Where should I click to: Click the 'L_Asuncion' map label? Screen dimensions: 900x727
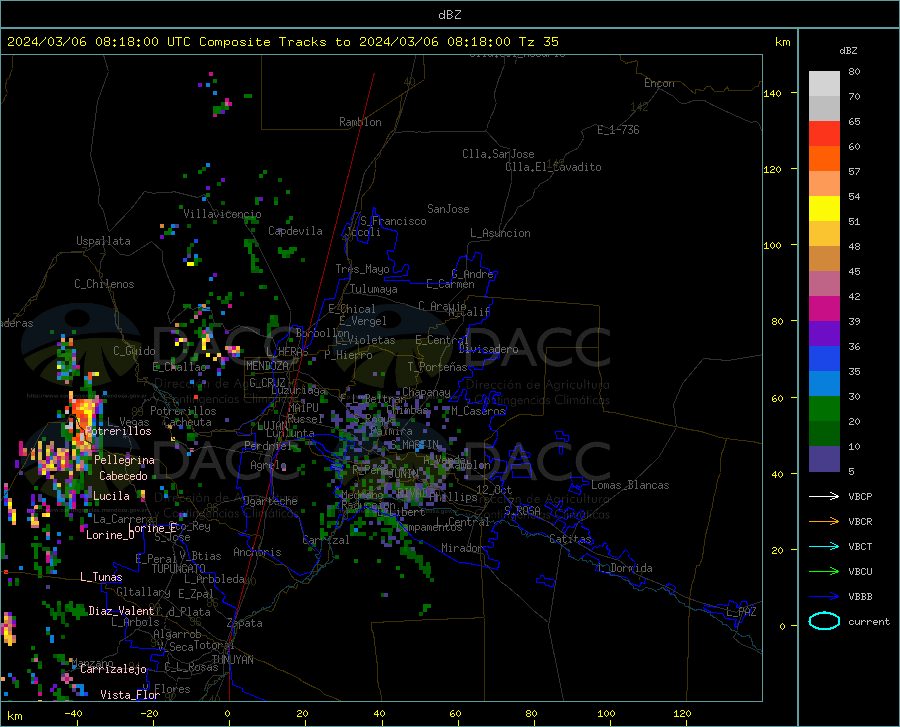tap(500, 233)
